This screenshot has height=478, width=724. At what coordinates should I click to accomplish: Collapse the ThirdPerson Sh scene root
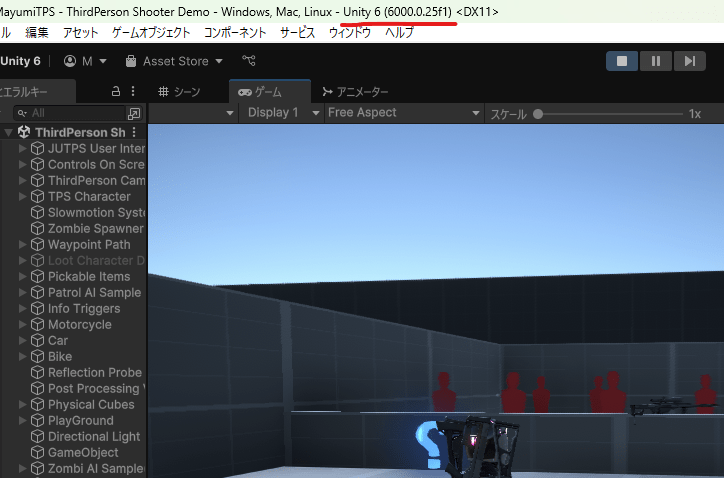(8, 133)
